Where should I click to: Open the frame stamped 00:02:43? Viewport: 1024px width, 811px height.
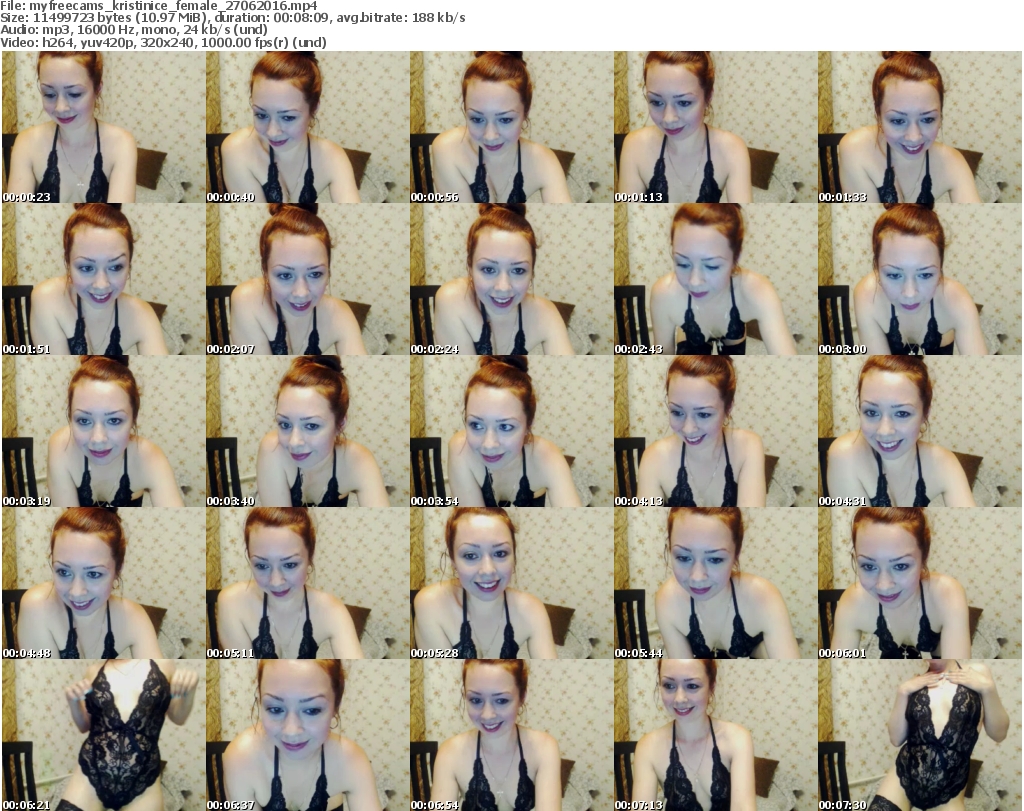(x=715, y=279)
